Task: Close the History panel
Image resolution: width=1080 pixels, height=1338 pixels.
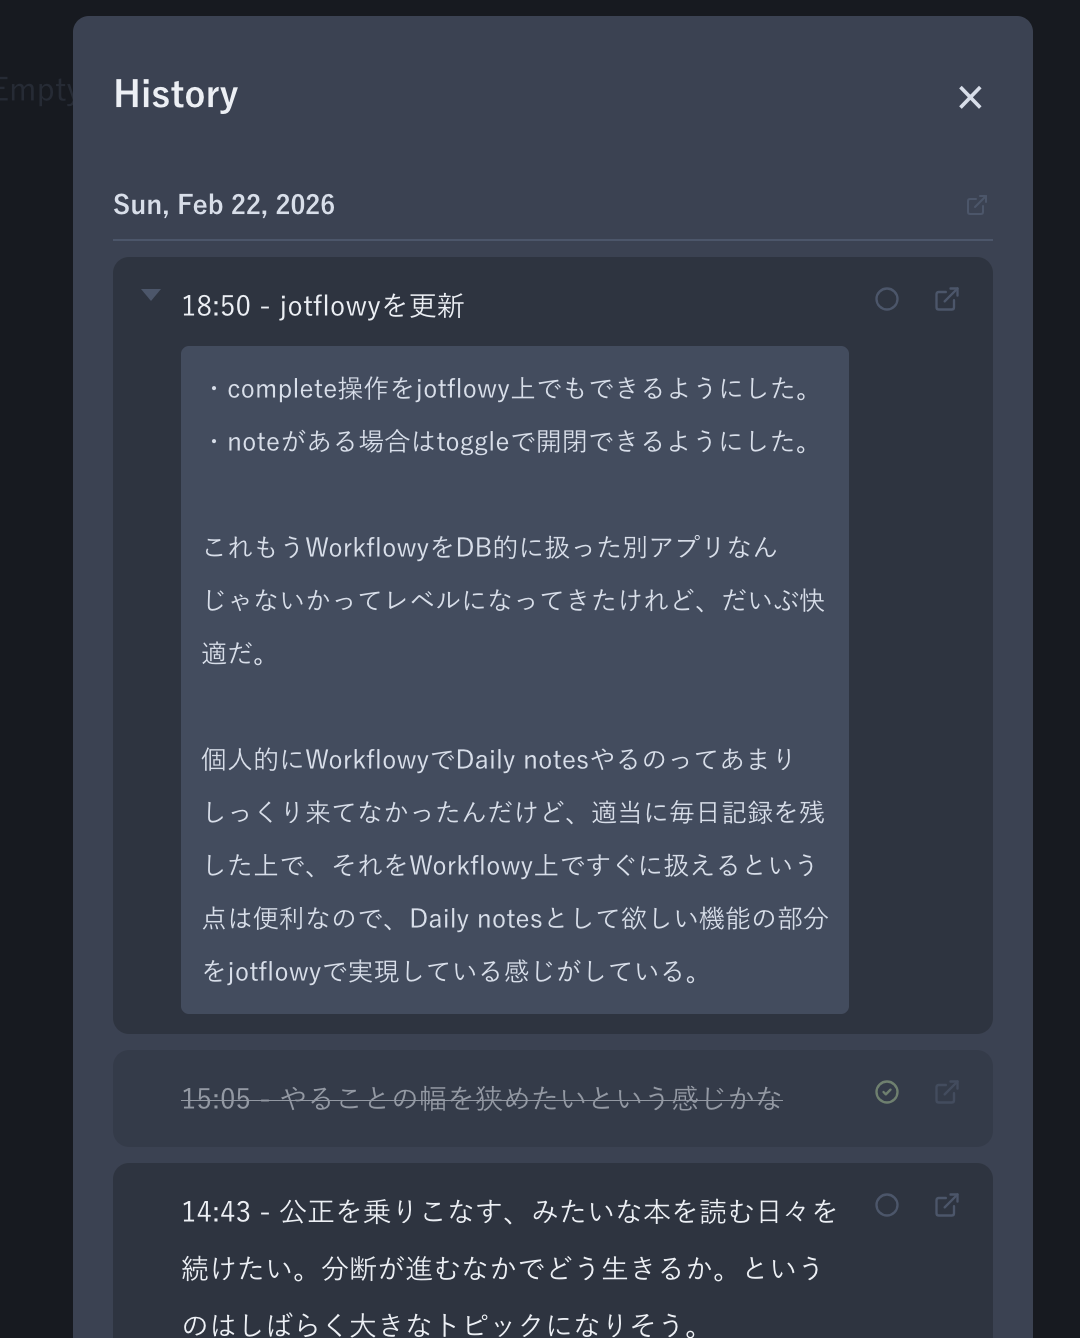Action: point(970,97)
